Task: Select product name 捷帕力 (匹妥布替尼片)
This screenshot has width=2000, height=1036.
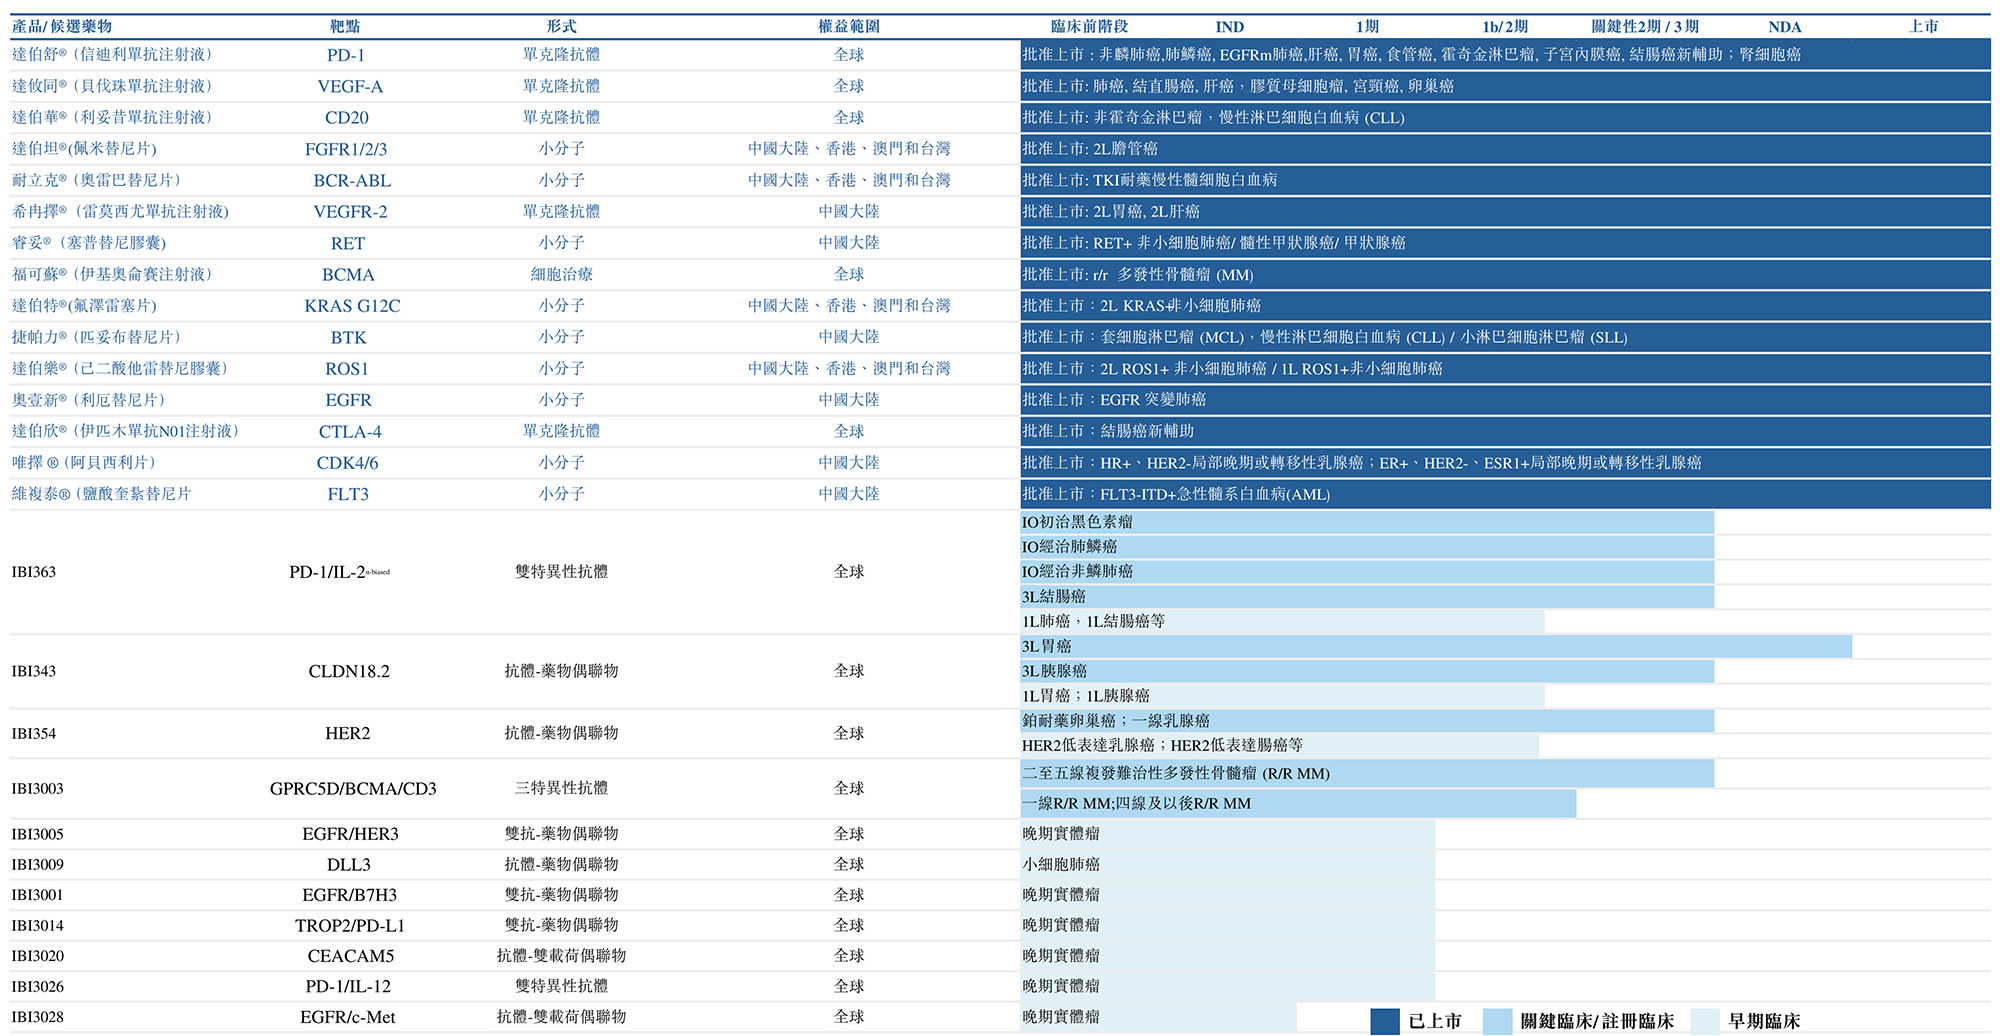Action: (x=97, y=337)
